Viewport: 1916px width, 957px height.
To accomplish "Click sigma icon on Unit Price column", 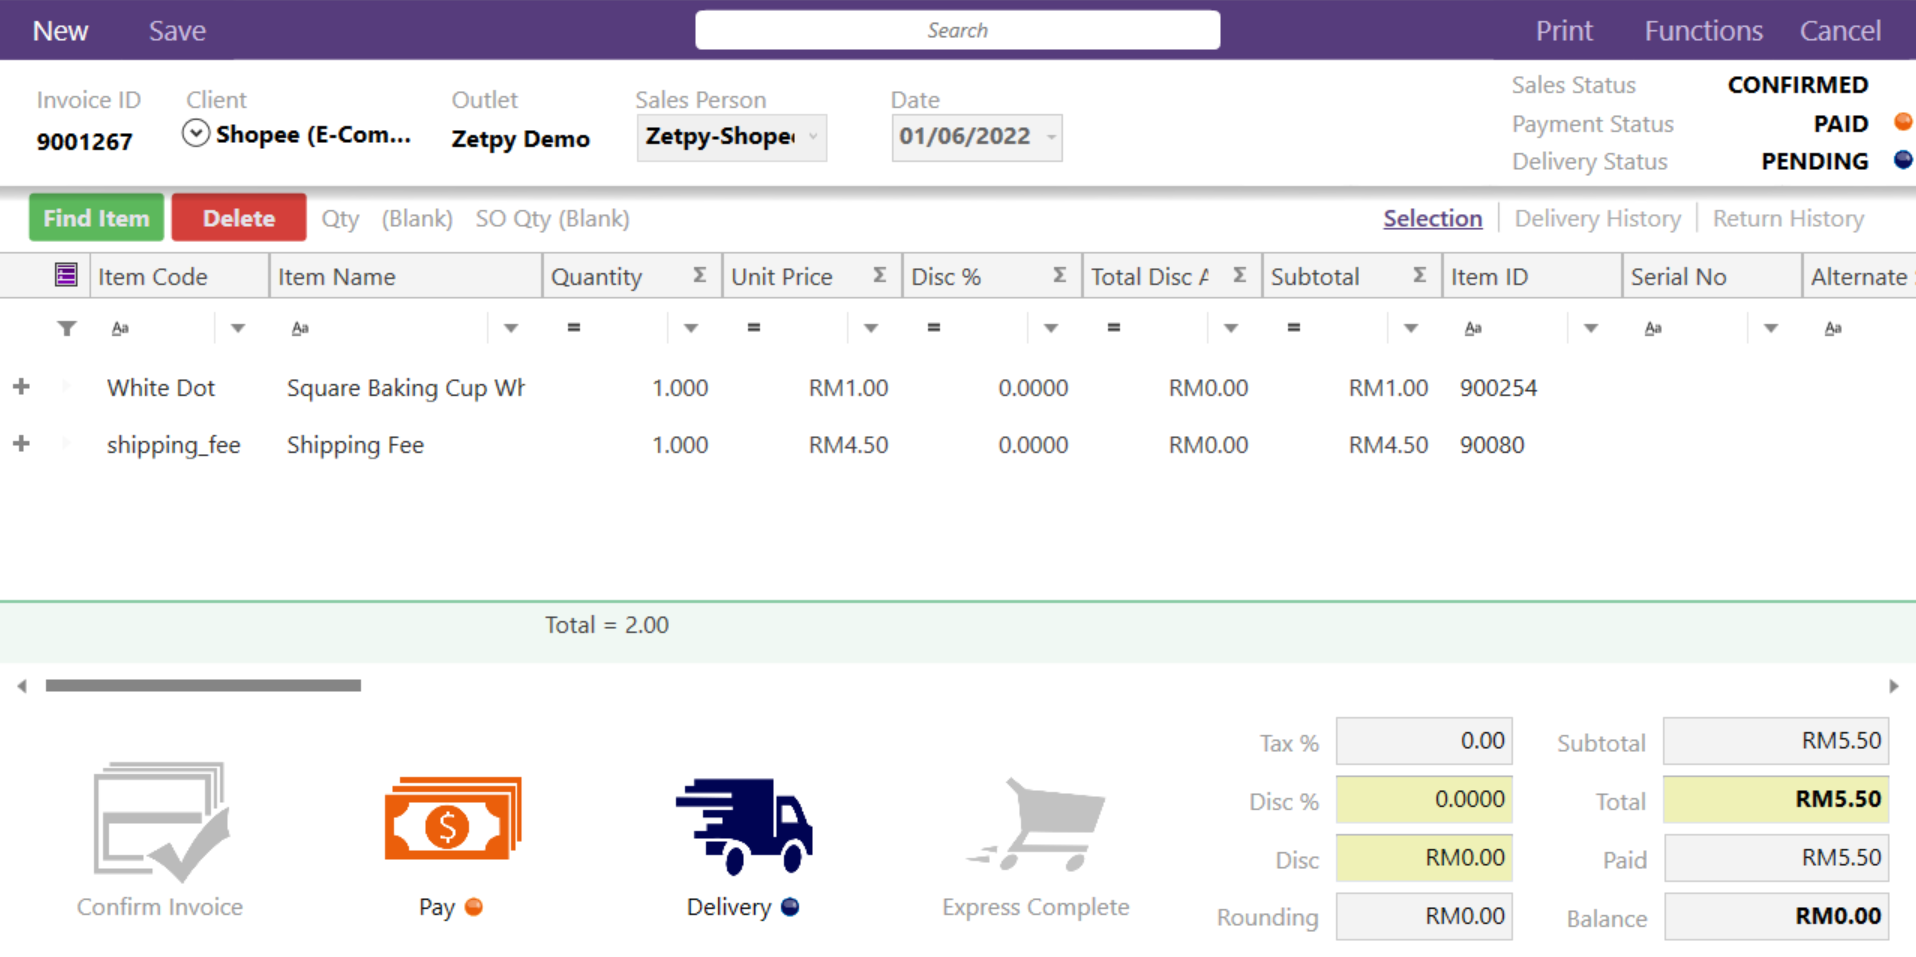I will pos(880,275).
